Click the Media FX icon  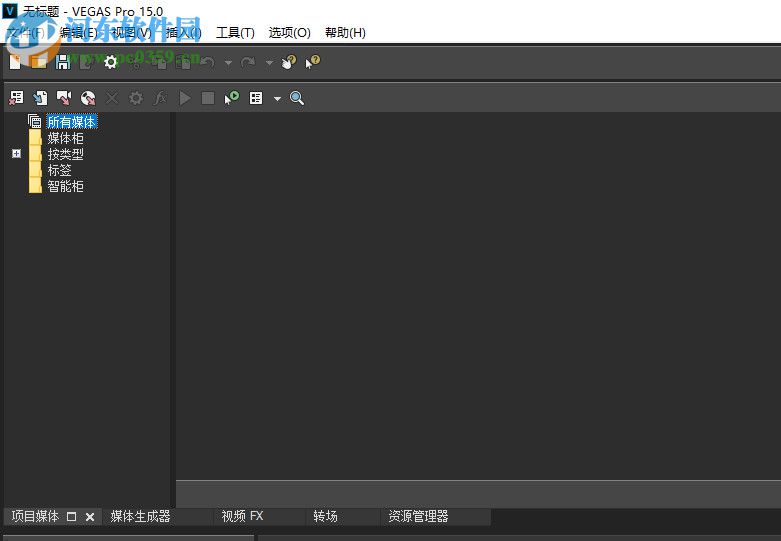pyautogui.click(x=160, y=98)
